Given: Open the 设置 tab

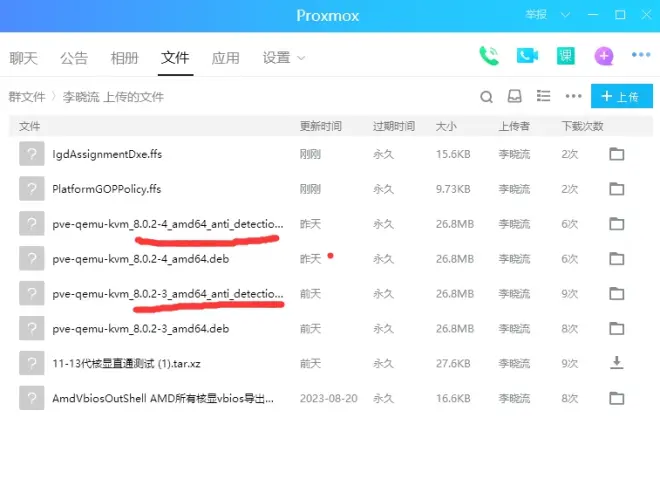Looking at the screenshot, I should pos(277,58).
